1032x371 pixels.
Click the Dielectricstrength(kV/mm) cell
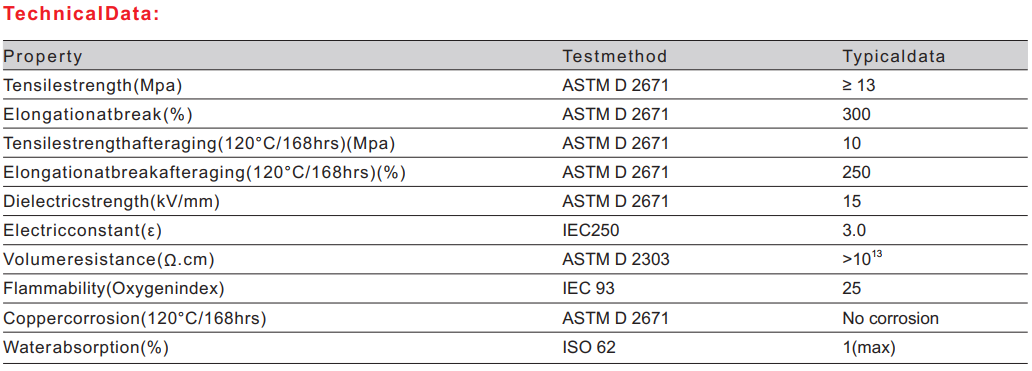tap(112, 201)
